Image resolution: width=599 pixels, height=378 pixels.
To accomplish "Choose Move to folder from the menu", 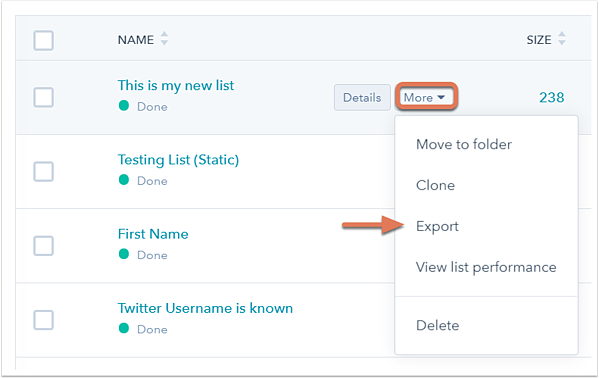I will [x=464, y=144].
